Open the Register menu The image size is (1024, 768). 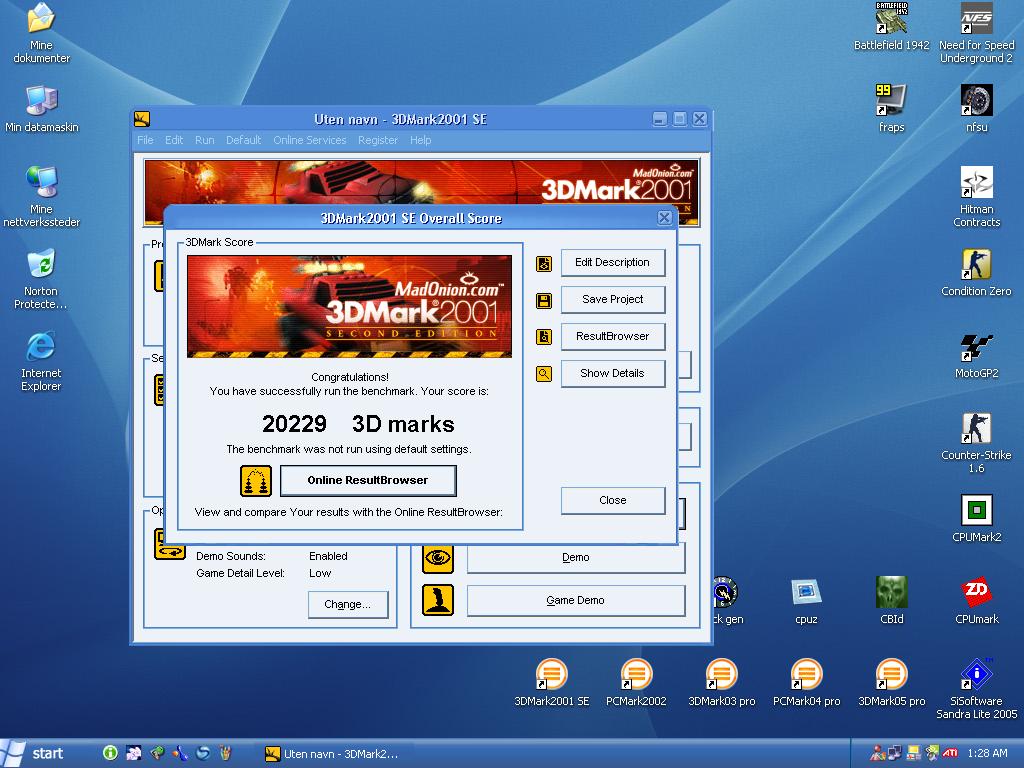tap(377, 140)
